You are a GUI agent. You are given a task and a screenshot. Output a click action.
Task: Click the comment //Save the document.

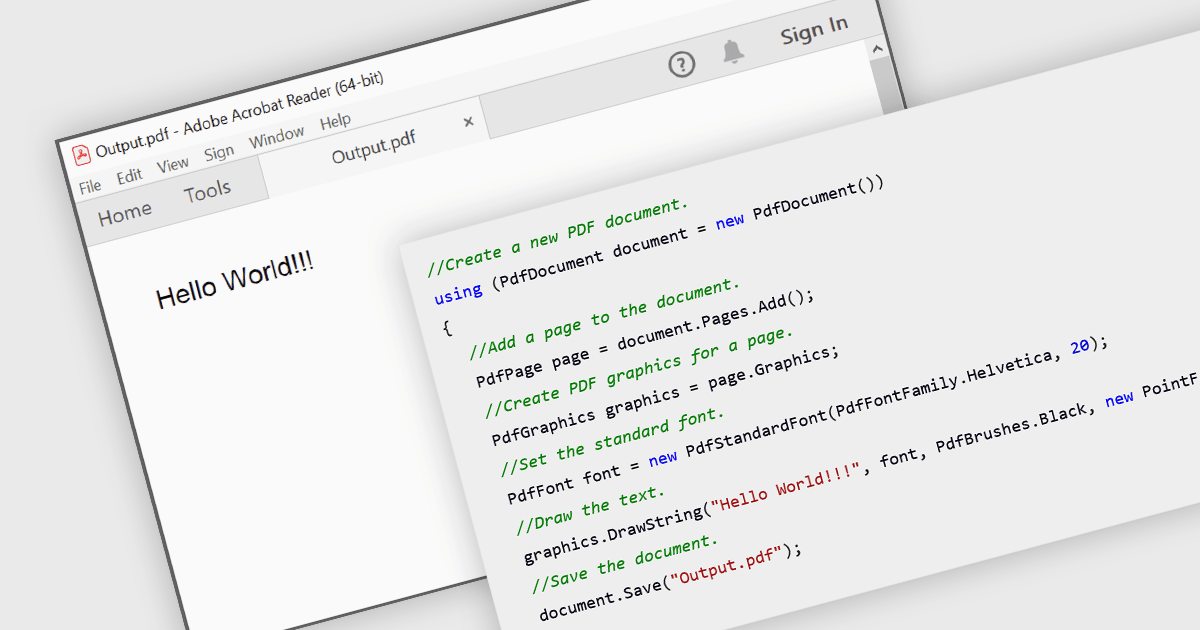pos(626,565)
